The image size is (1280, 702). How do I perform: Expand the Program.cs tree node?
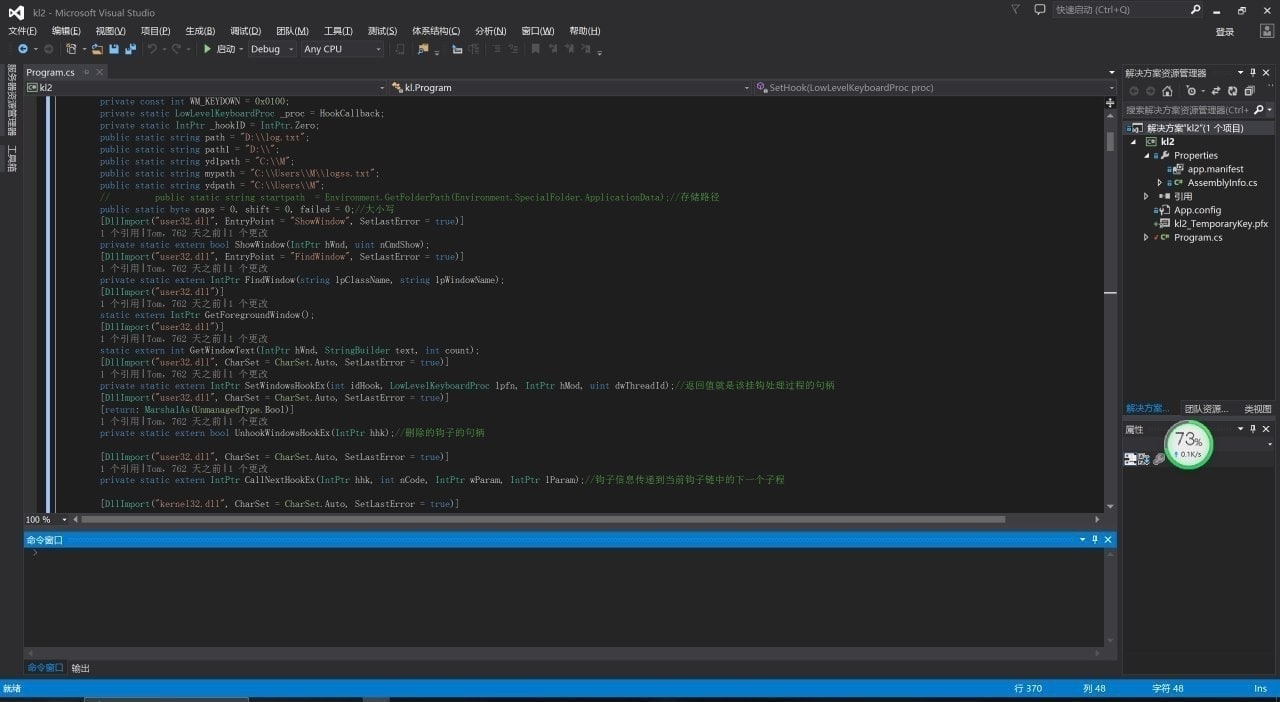(x=1147, y=238)
